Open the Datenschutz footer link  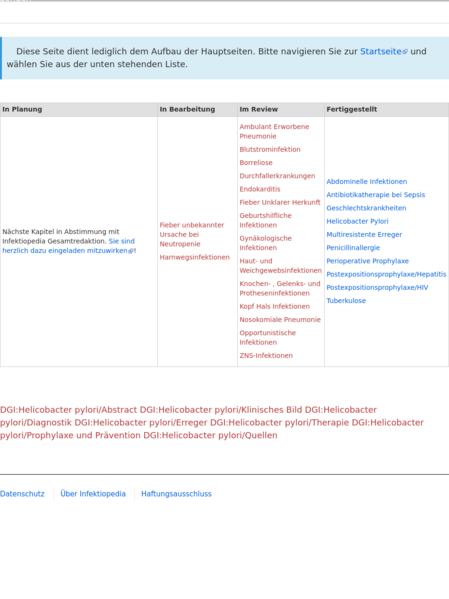(x=22, y=494)
